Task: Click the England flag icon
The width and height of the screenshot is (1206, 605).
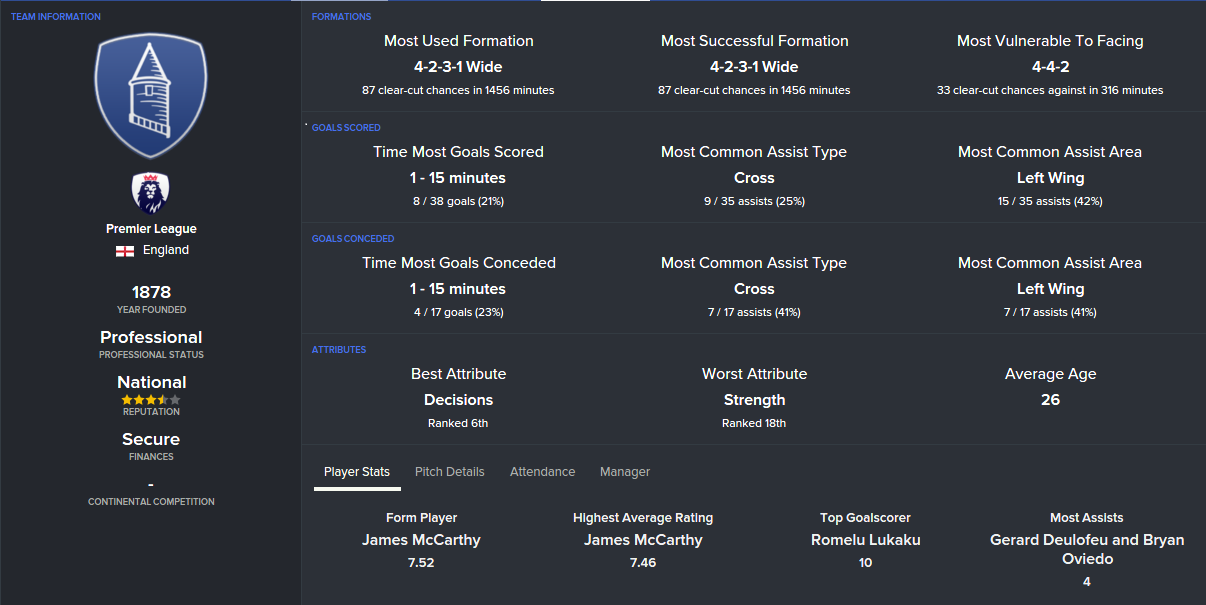Action: [x=125, y=251]
